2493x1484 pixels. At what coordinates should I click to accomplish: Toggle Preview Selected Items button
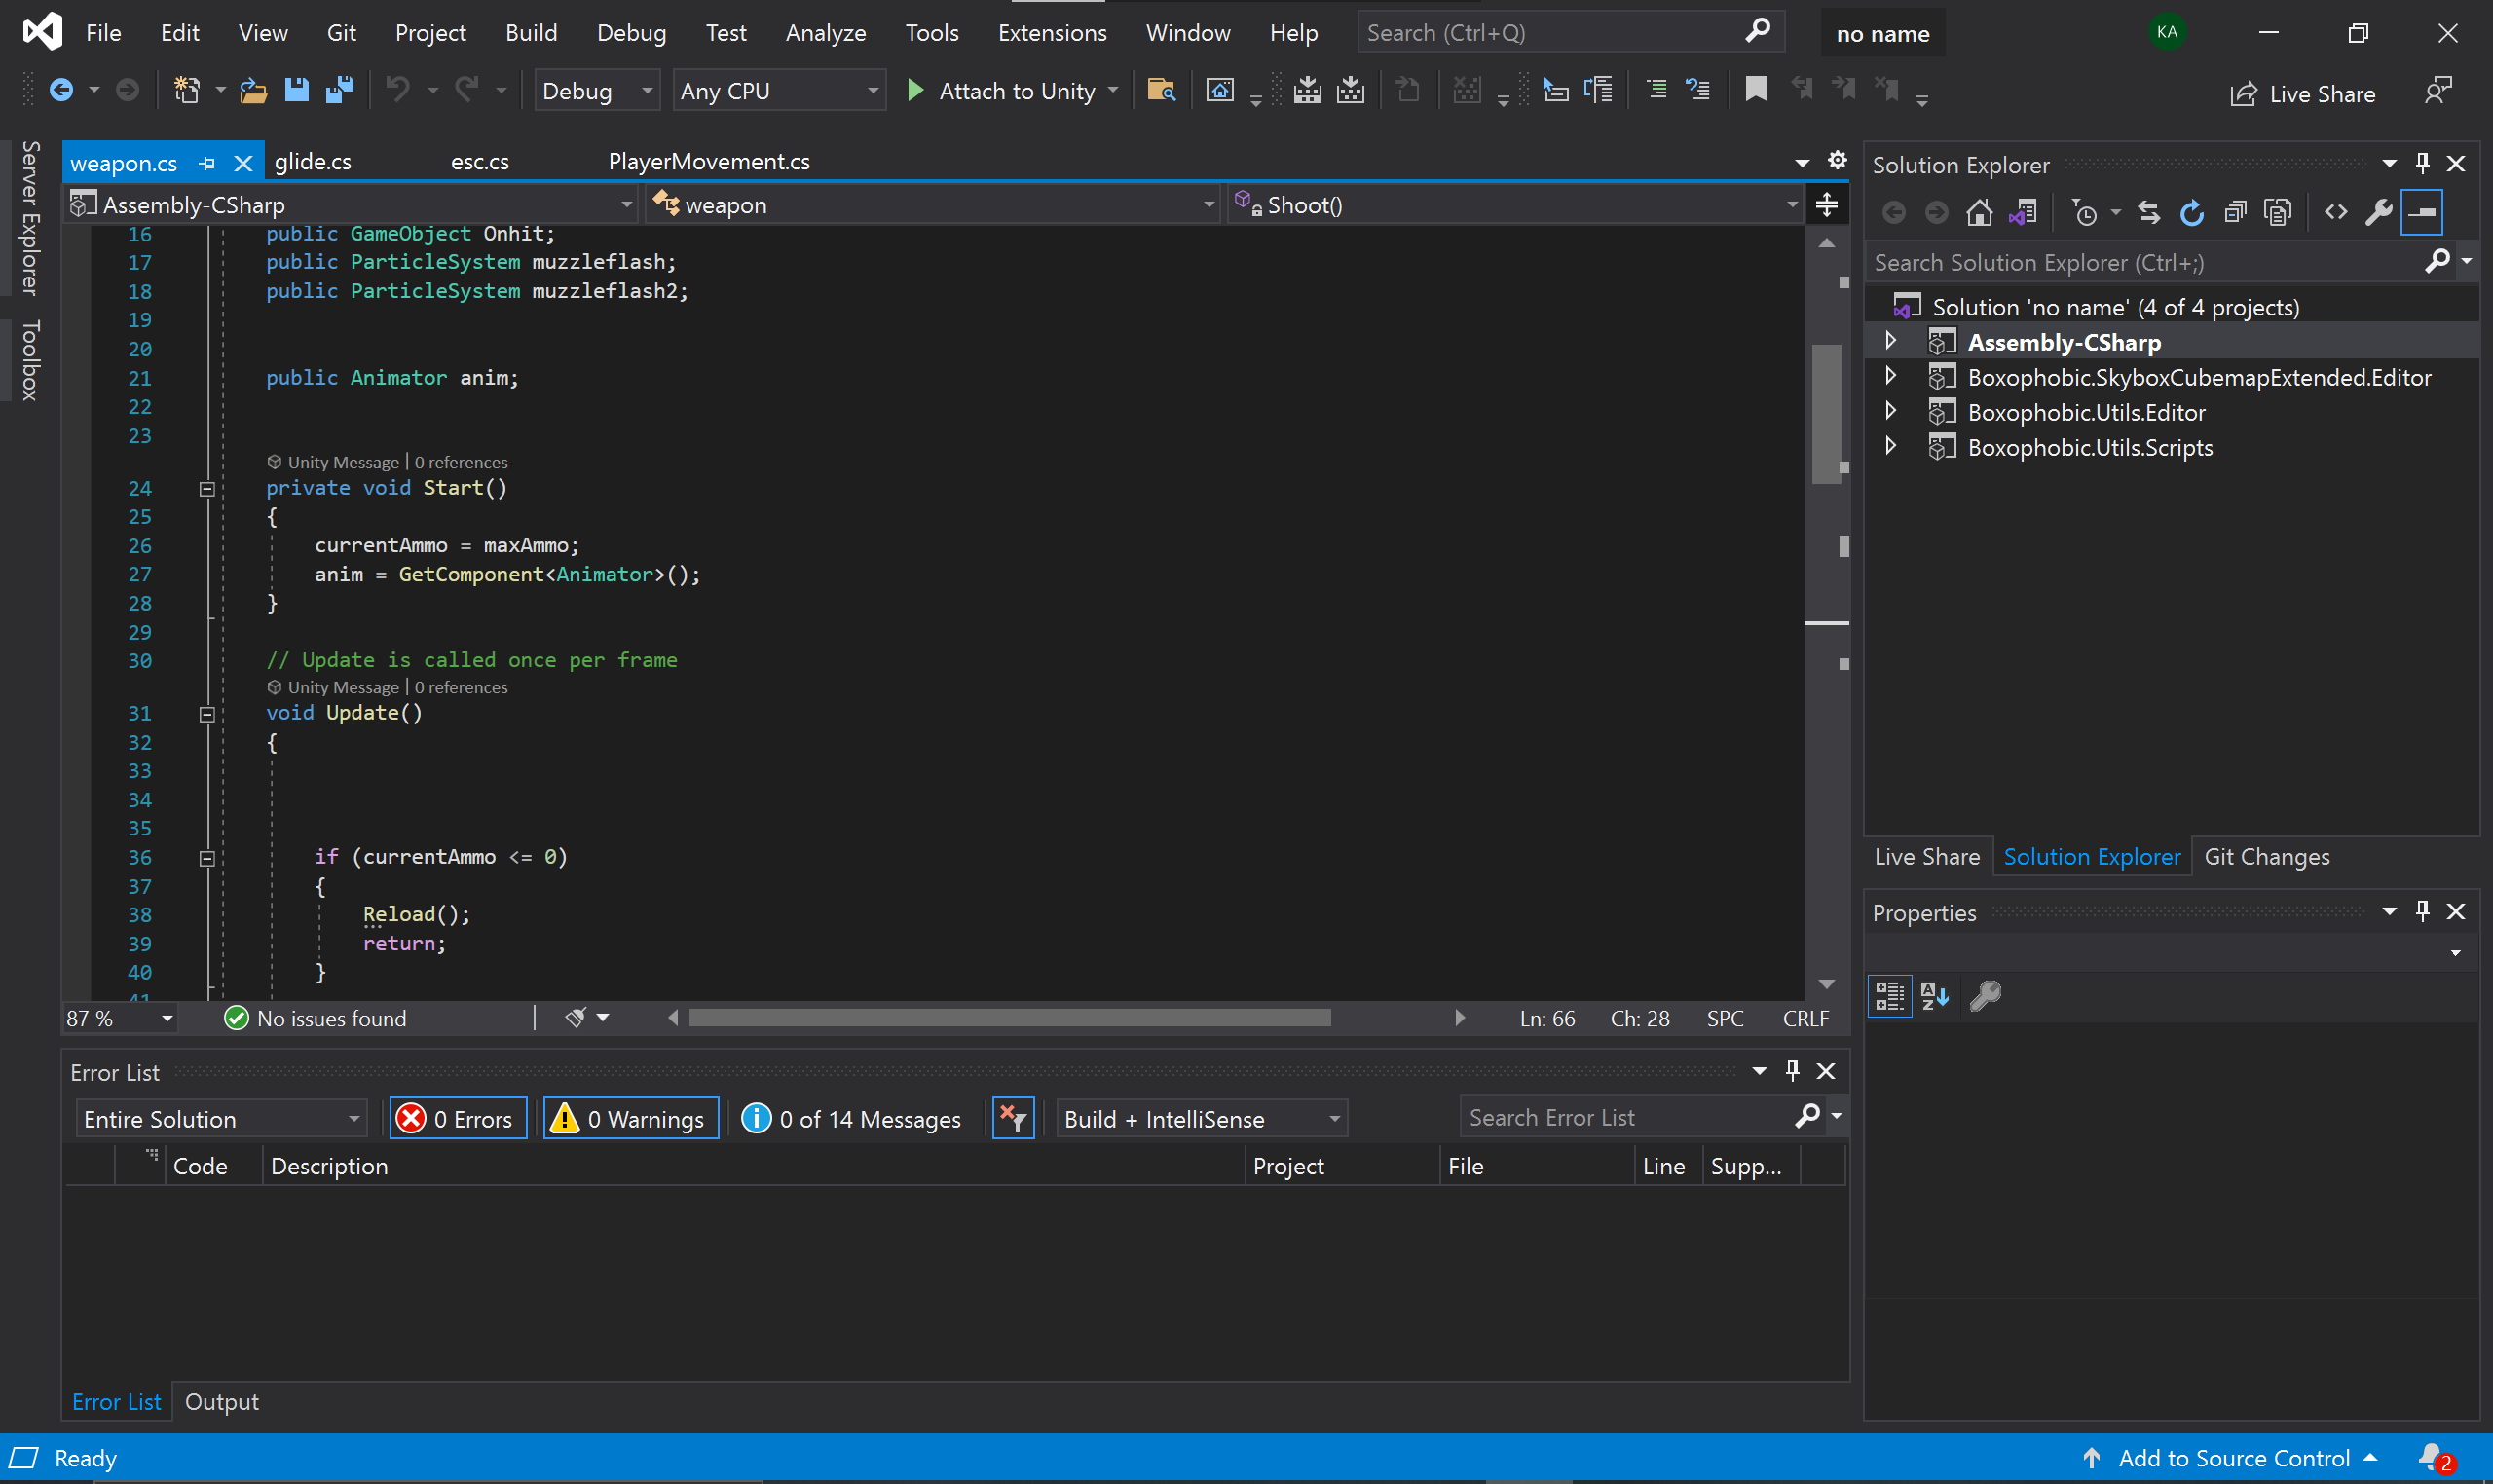2422,213
